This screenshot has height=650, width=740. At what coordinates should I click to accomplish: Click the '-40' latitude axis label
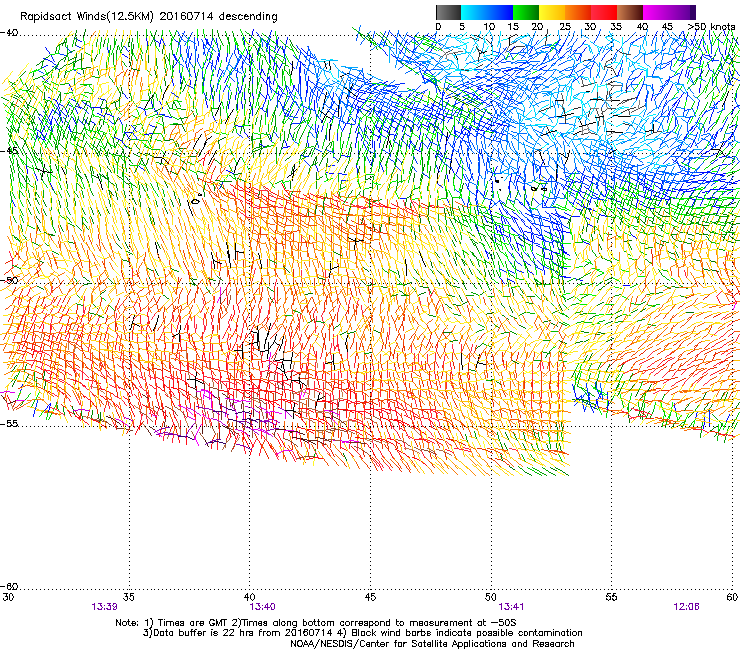[x=9, y=33]
